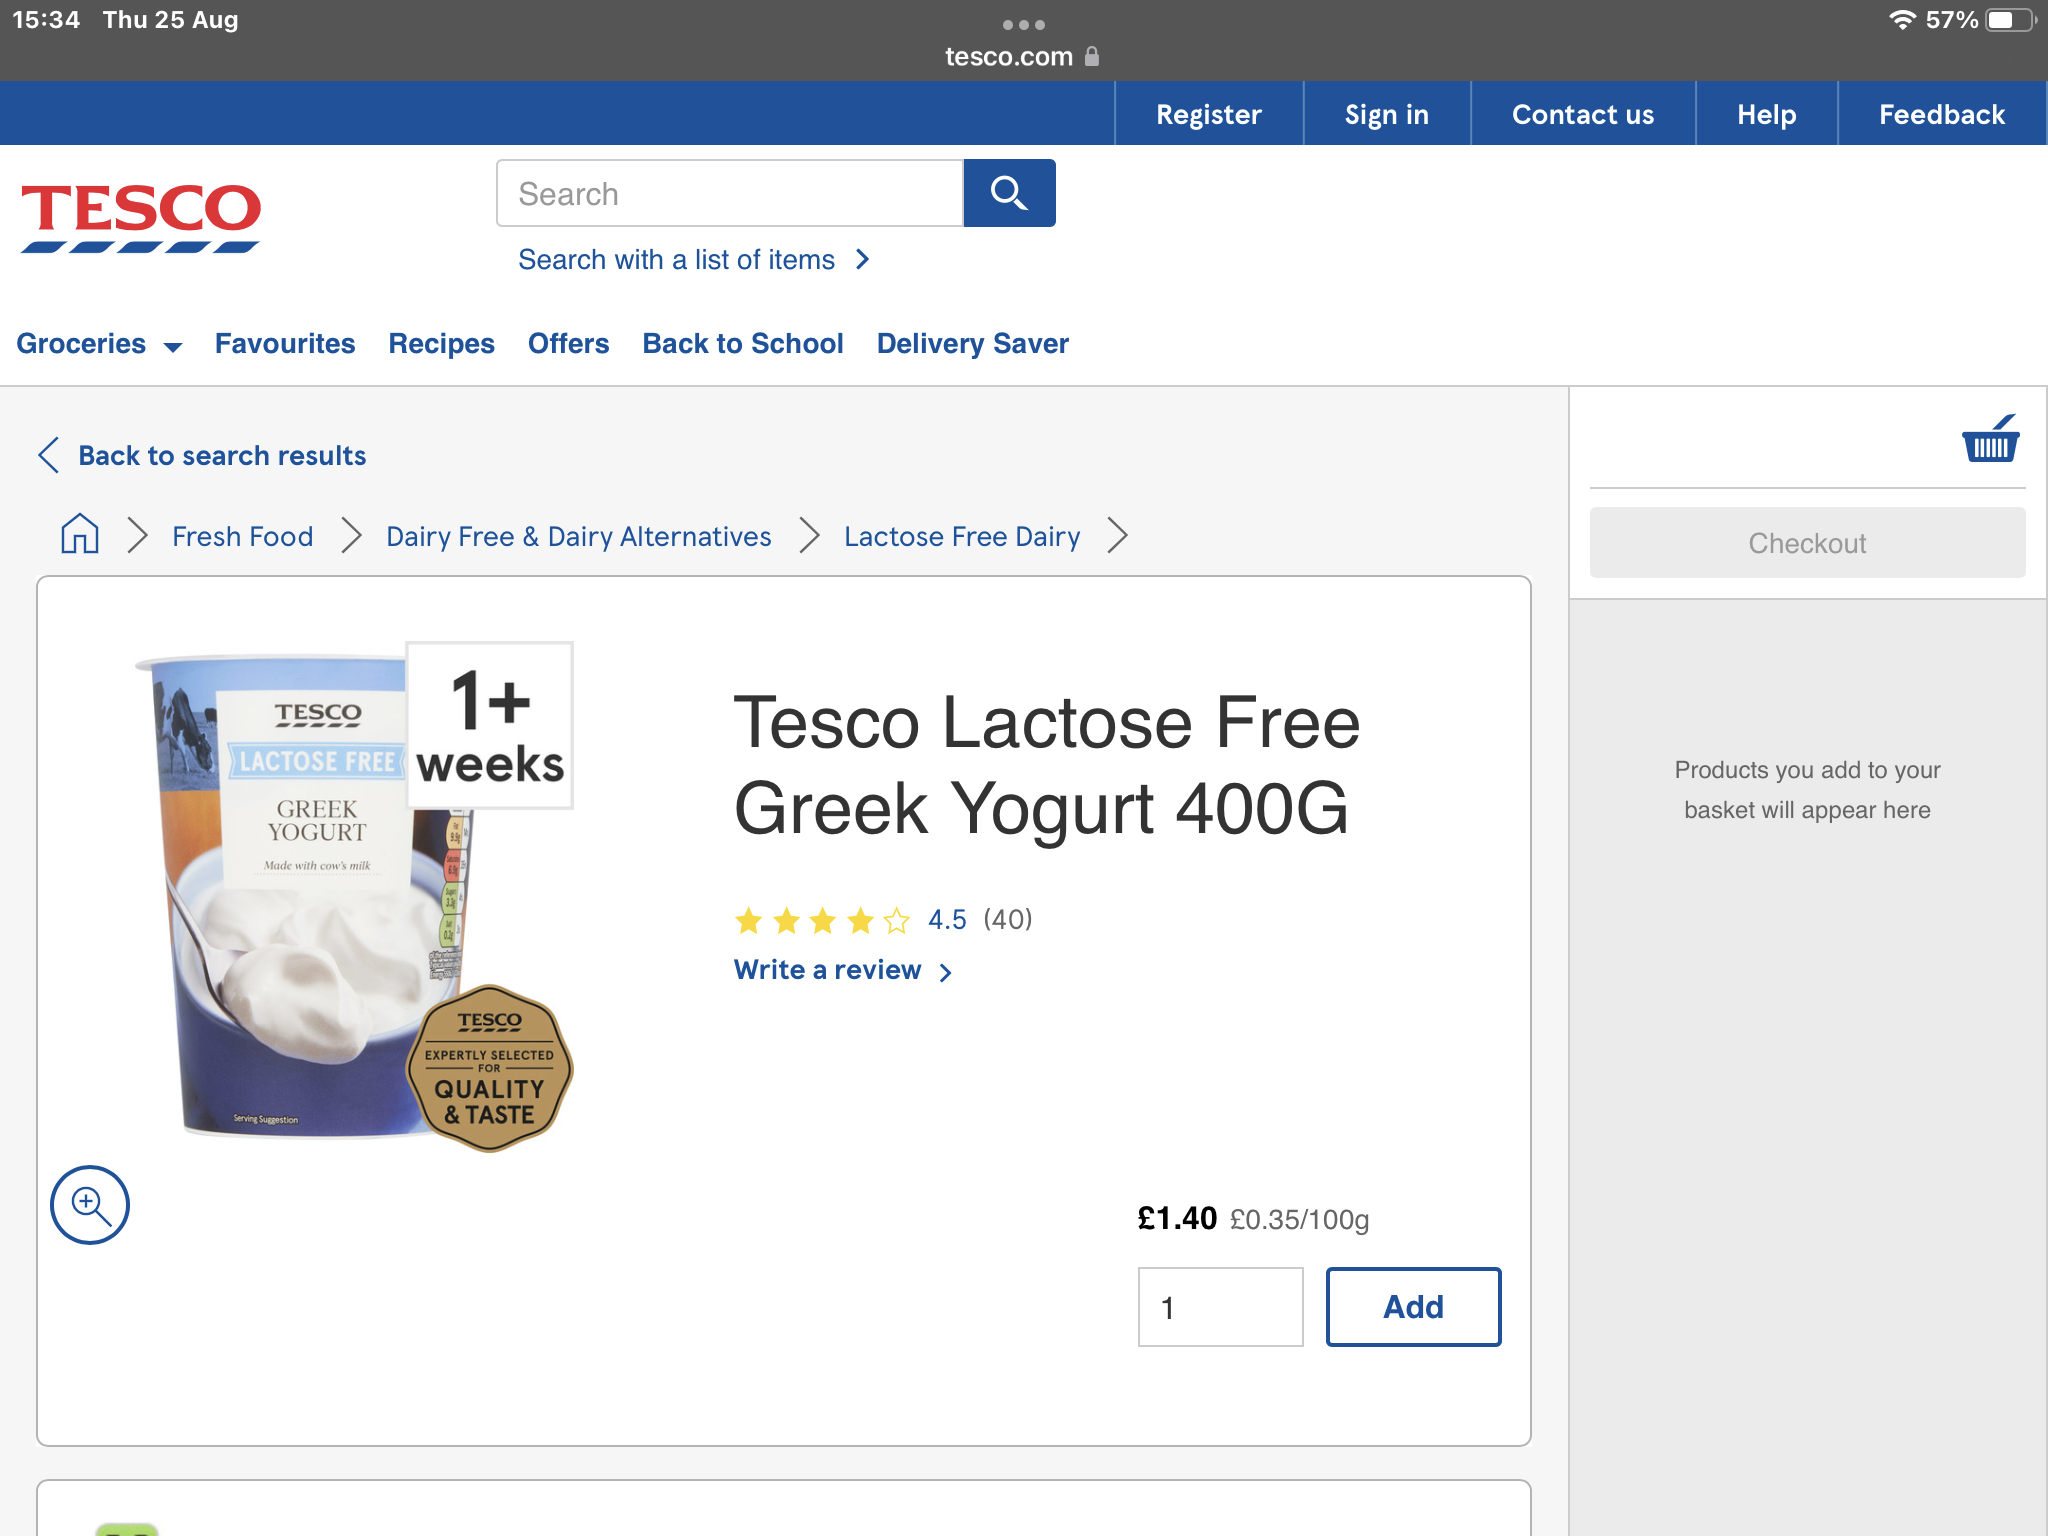This screenshot has height=1536, width=2048.
Task: Click the Sign in link
Action: pyautogui.click(x=1386, y=115)
